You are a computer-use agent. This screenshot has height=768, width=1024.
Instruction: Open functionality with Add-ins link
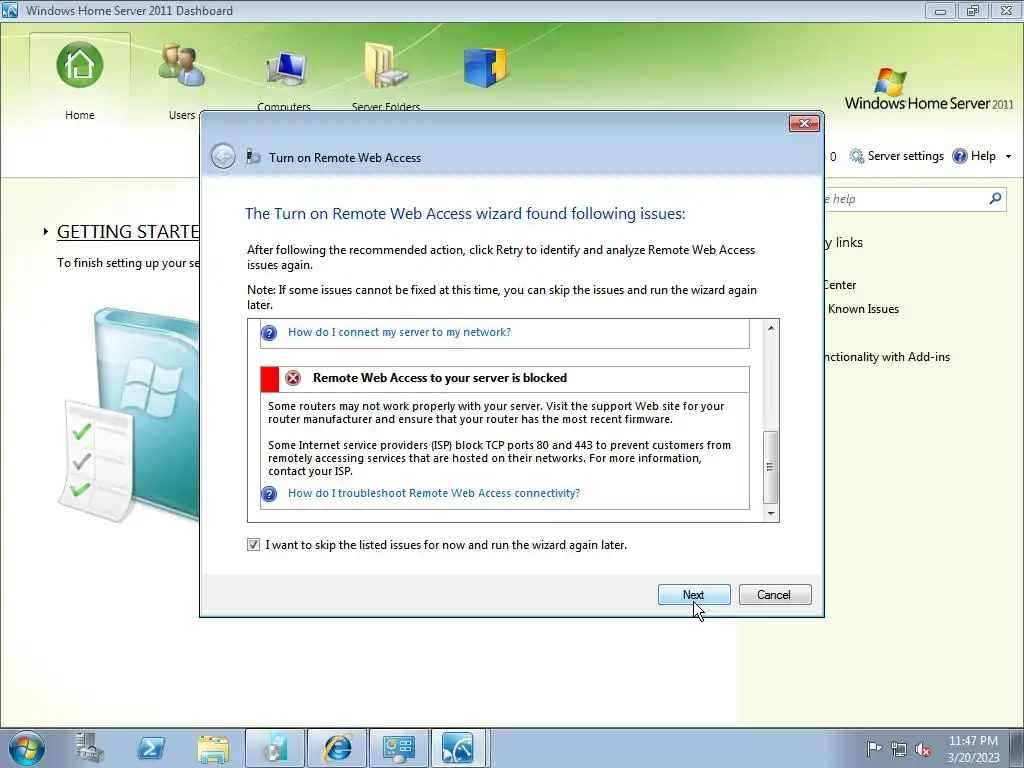coord(887,357)
